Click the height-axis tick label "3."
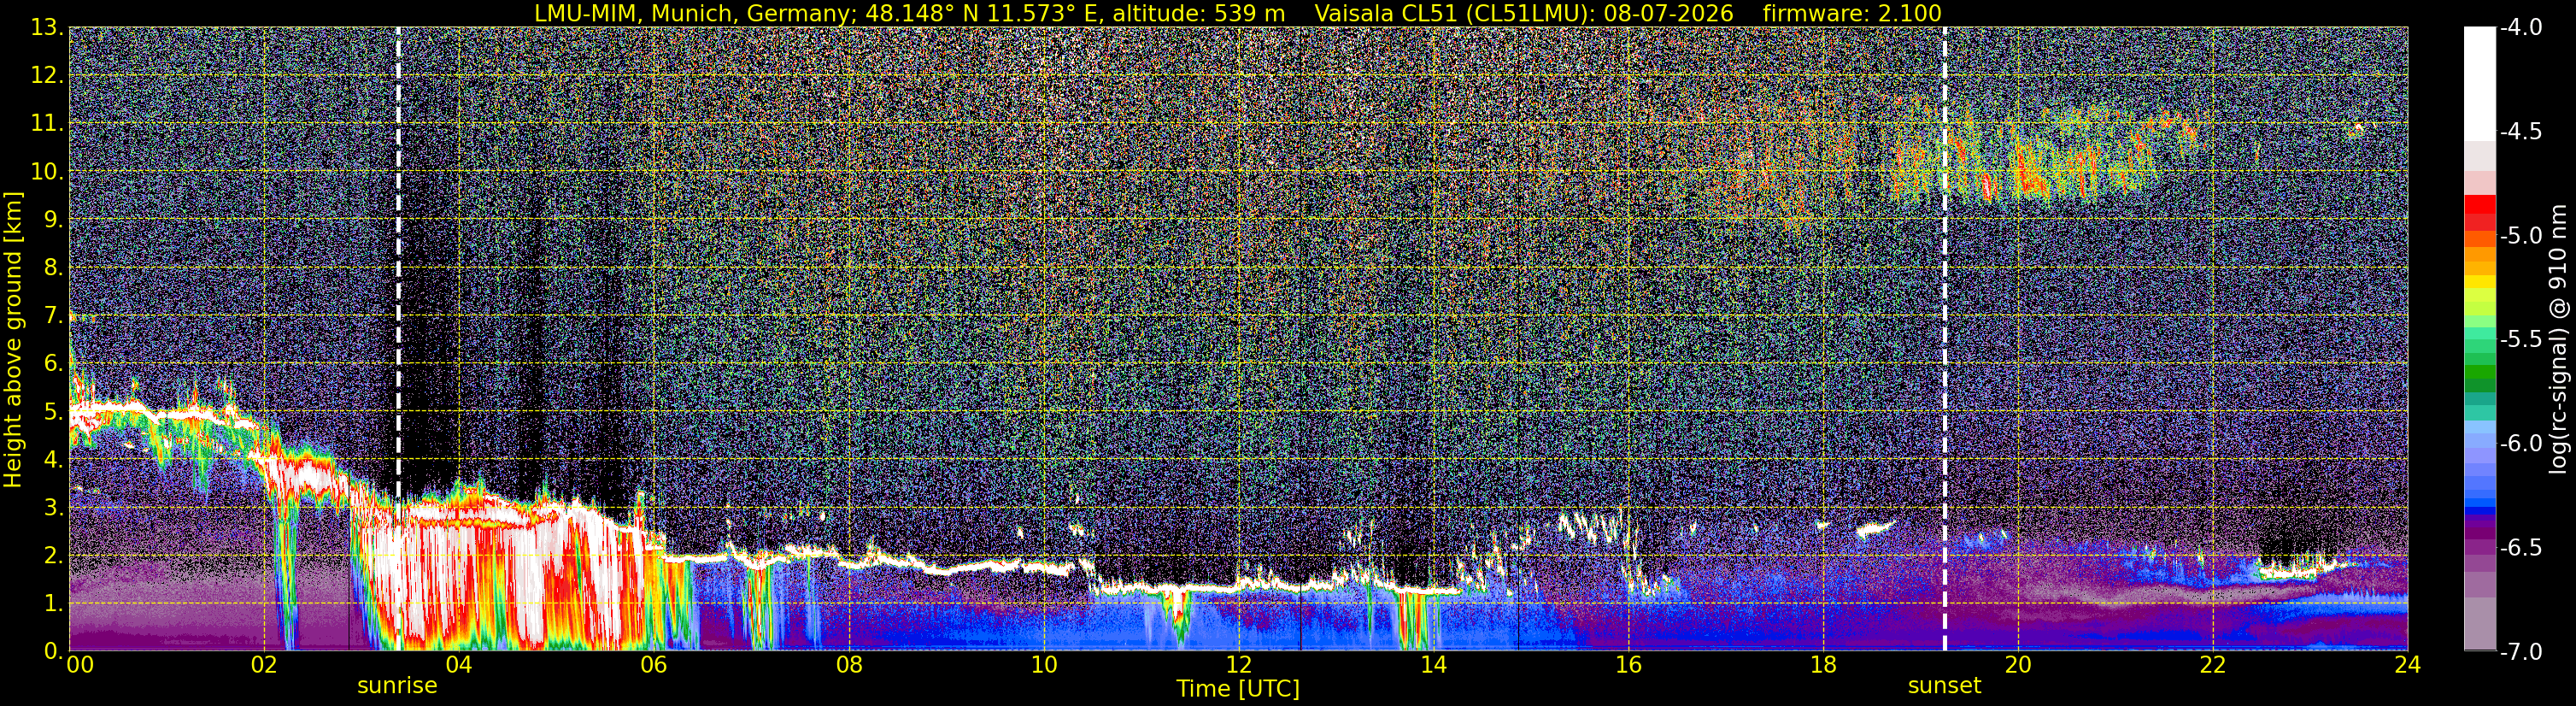The height and width of the screenshot is (706, 2576). (53, 507)
